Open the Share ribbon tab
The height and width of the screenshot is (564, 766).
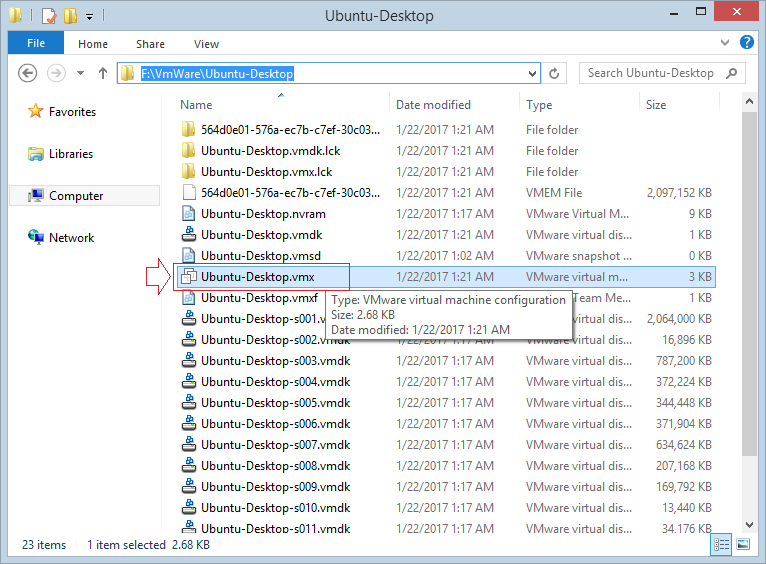pos(150,44)
